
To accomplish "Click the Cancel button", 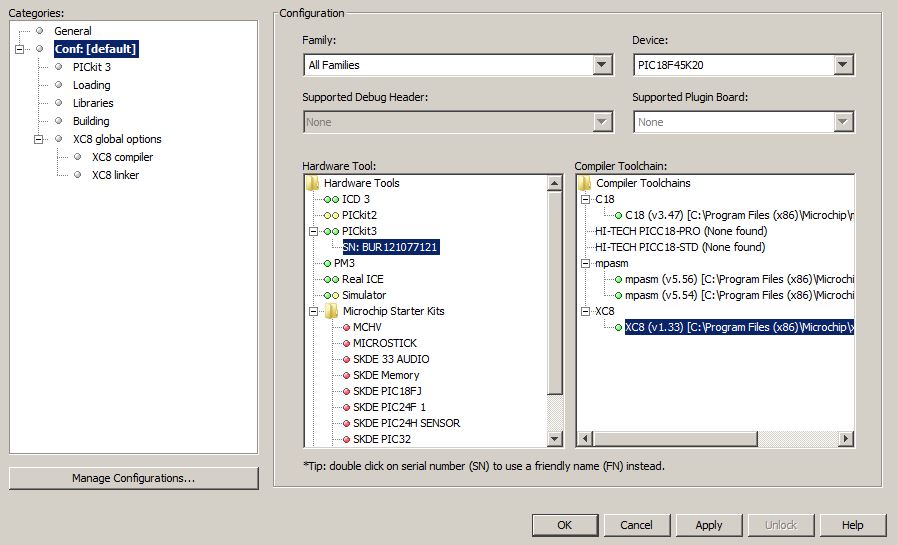I will [636, 525].
